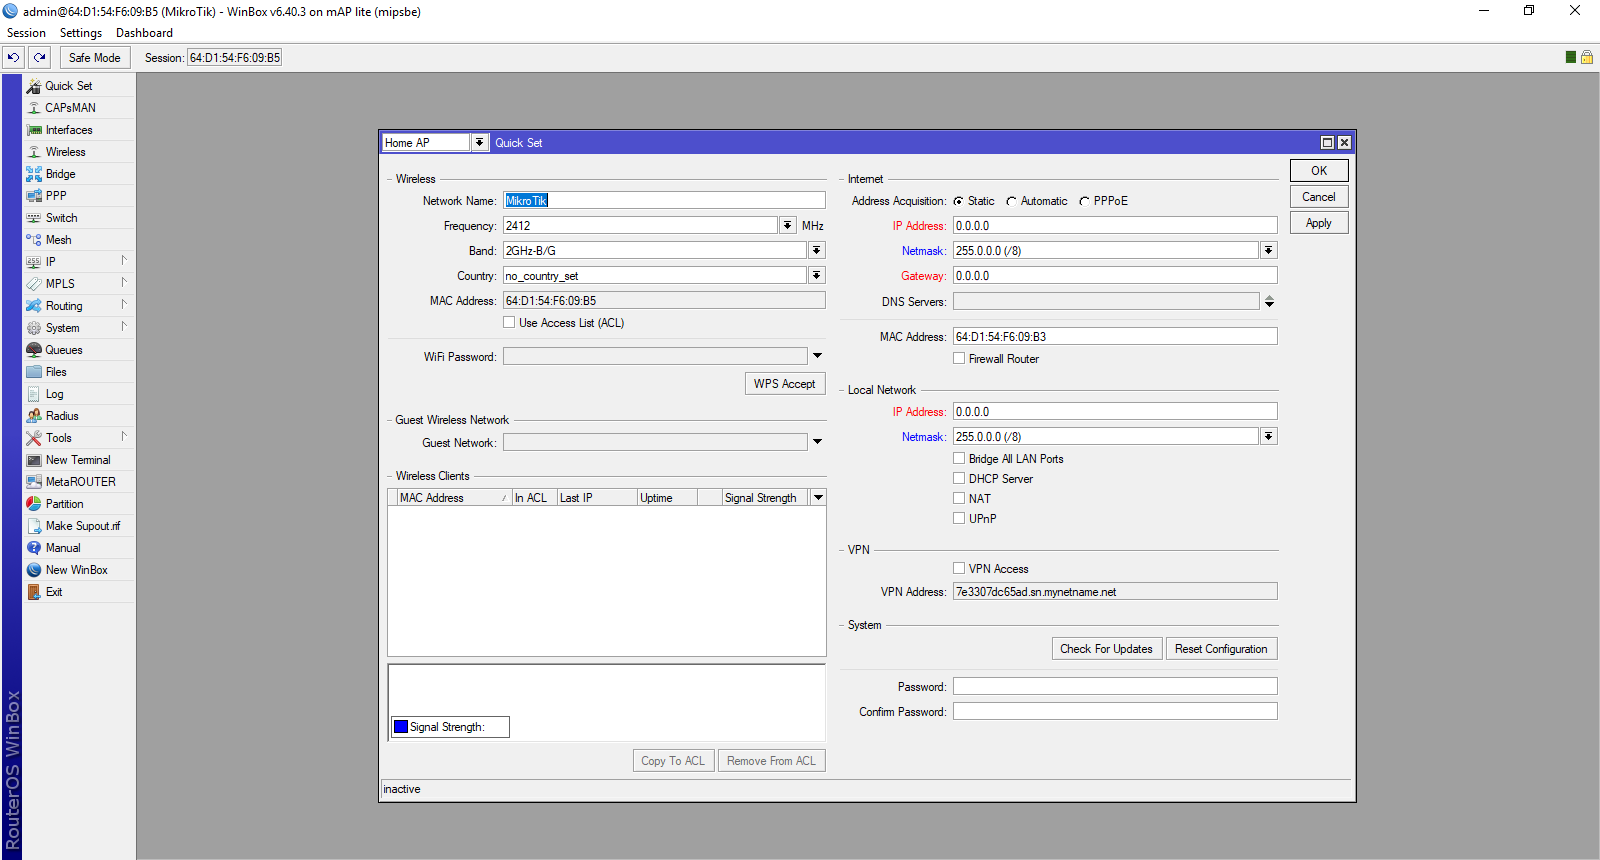Screen dimensions: 1600x860
Task: Click the System gear icon in sidebar
Action: coord(34,328)
